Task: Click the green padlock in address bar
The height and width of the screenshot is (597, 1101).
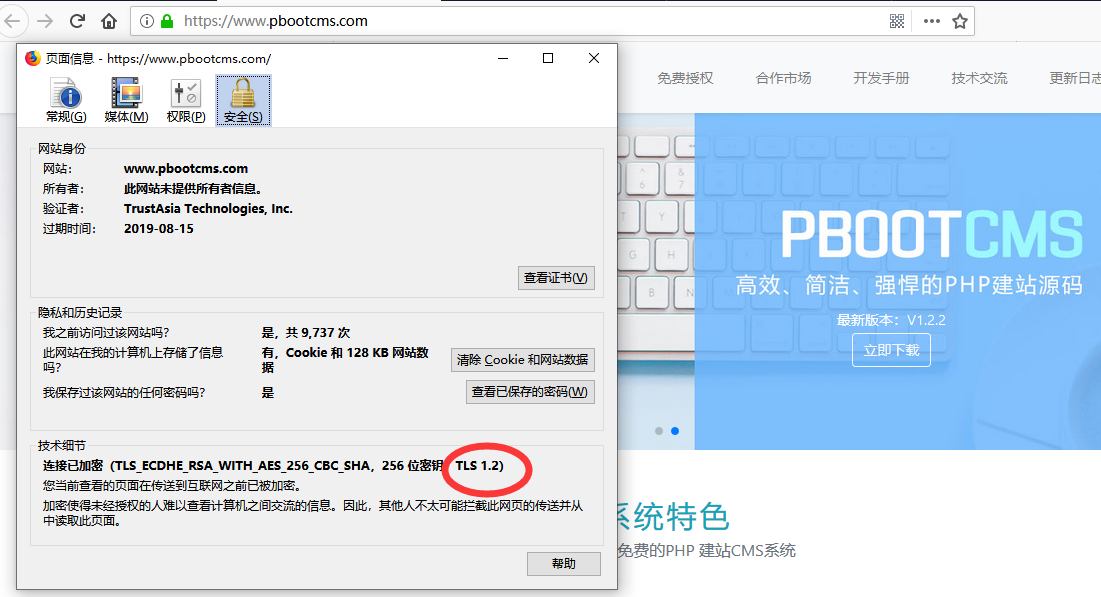Action: pos(167,21)
